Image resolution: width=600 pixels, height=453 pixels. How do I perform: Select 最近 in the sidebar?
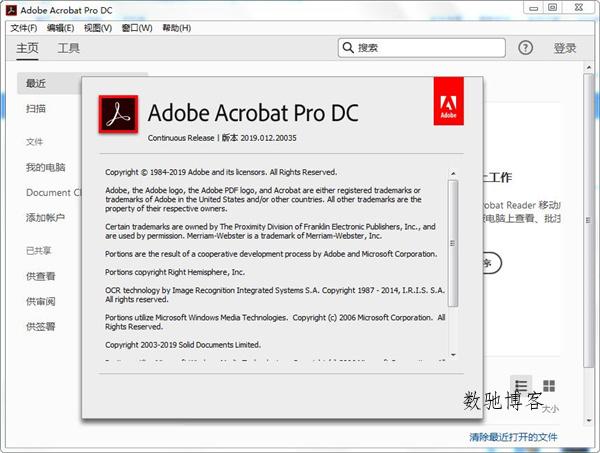50,83
